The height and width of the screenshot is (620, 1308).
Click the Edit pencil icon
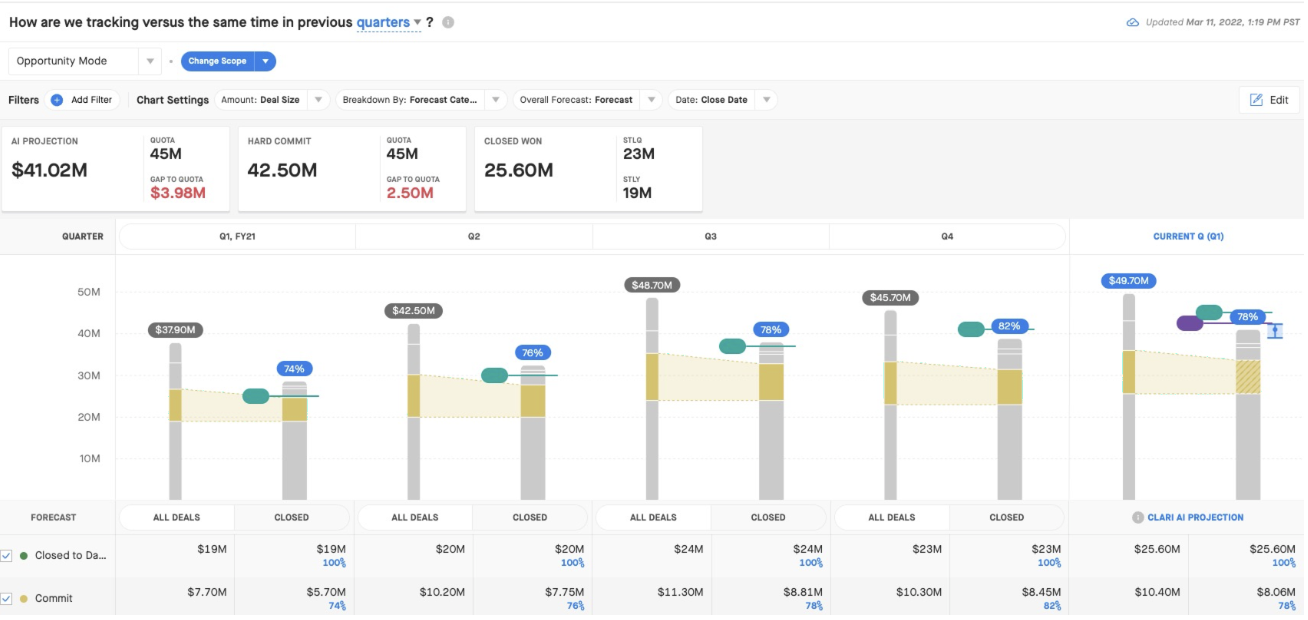click(1256, 100)
